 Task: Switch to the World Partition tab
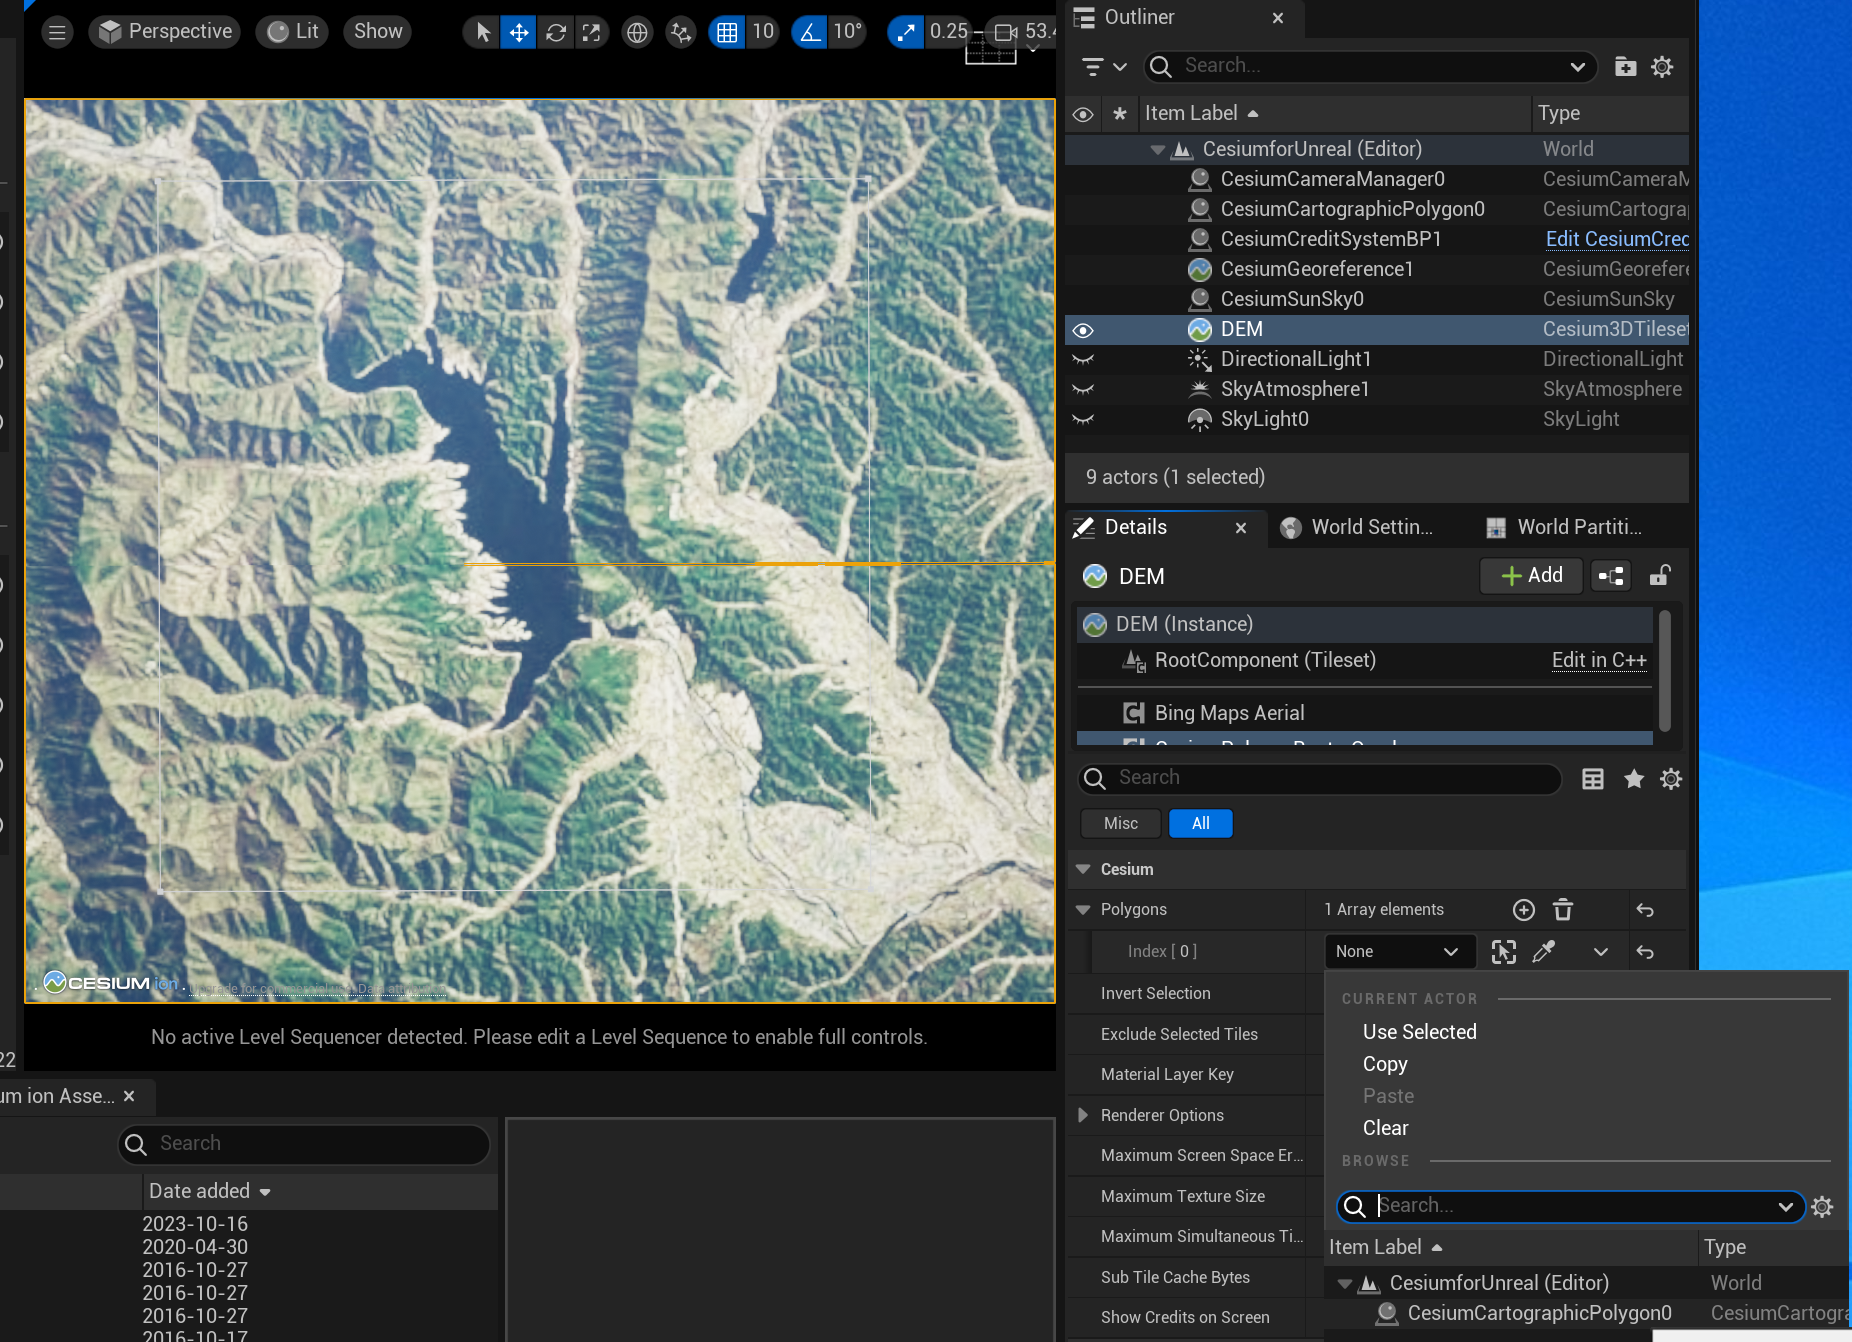[x=1565, y=527]
